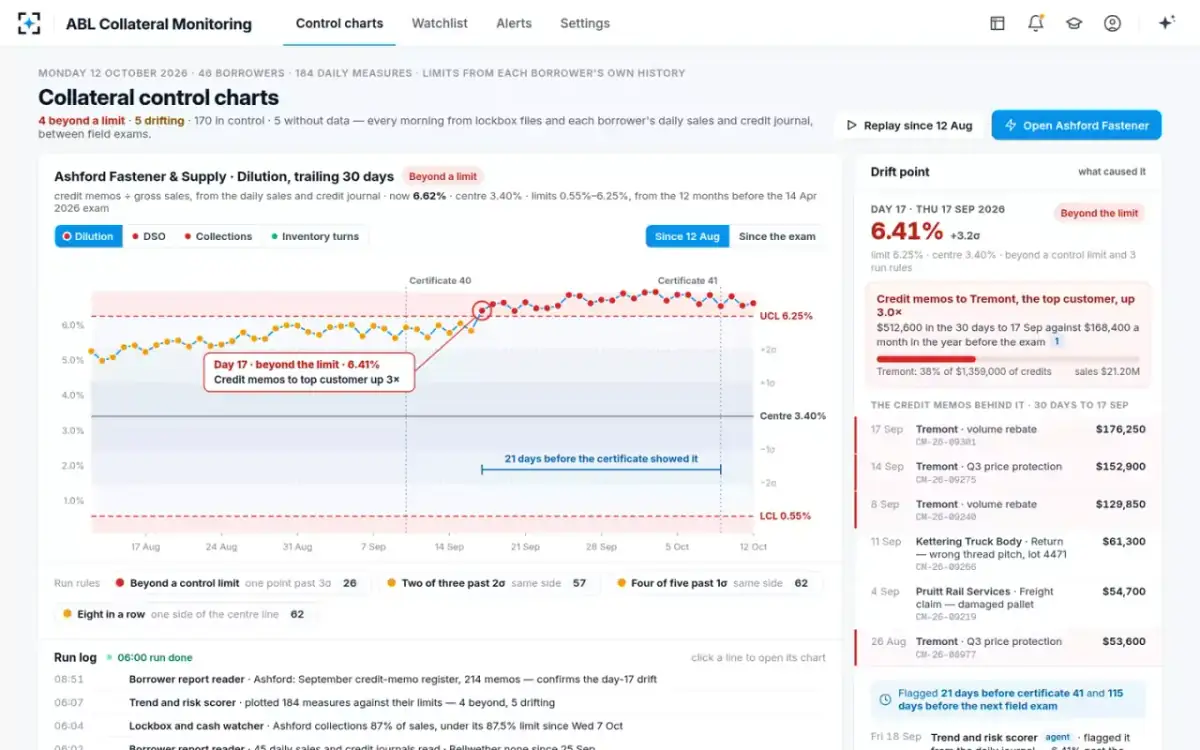Click the UCL 6.25% label
Screen dimensions: 1200x750
point(786,316)
